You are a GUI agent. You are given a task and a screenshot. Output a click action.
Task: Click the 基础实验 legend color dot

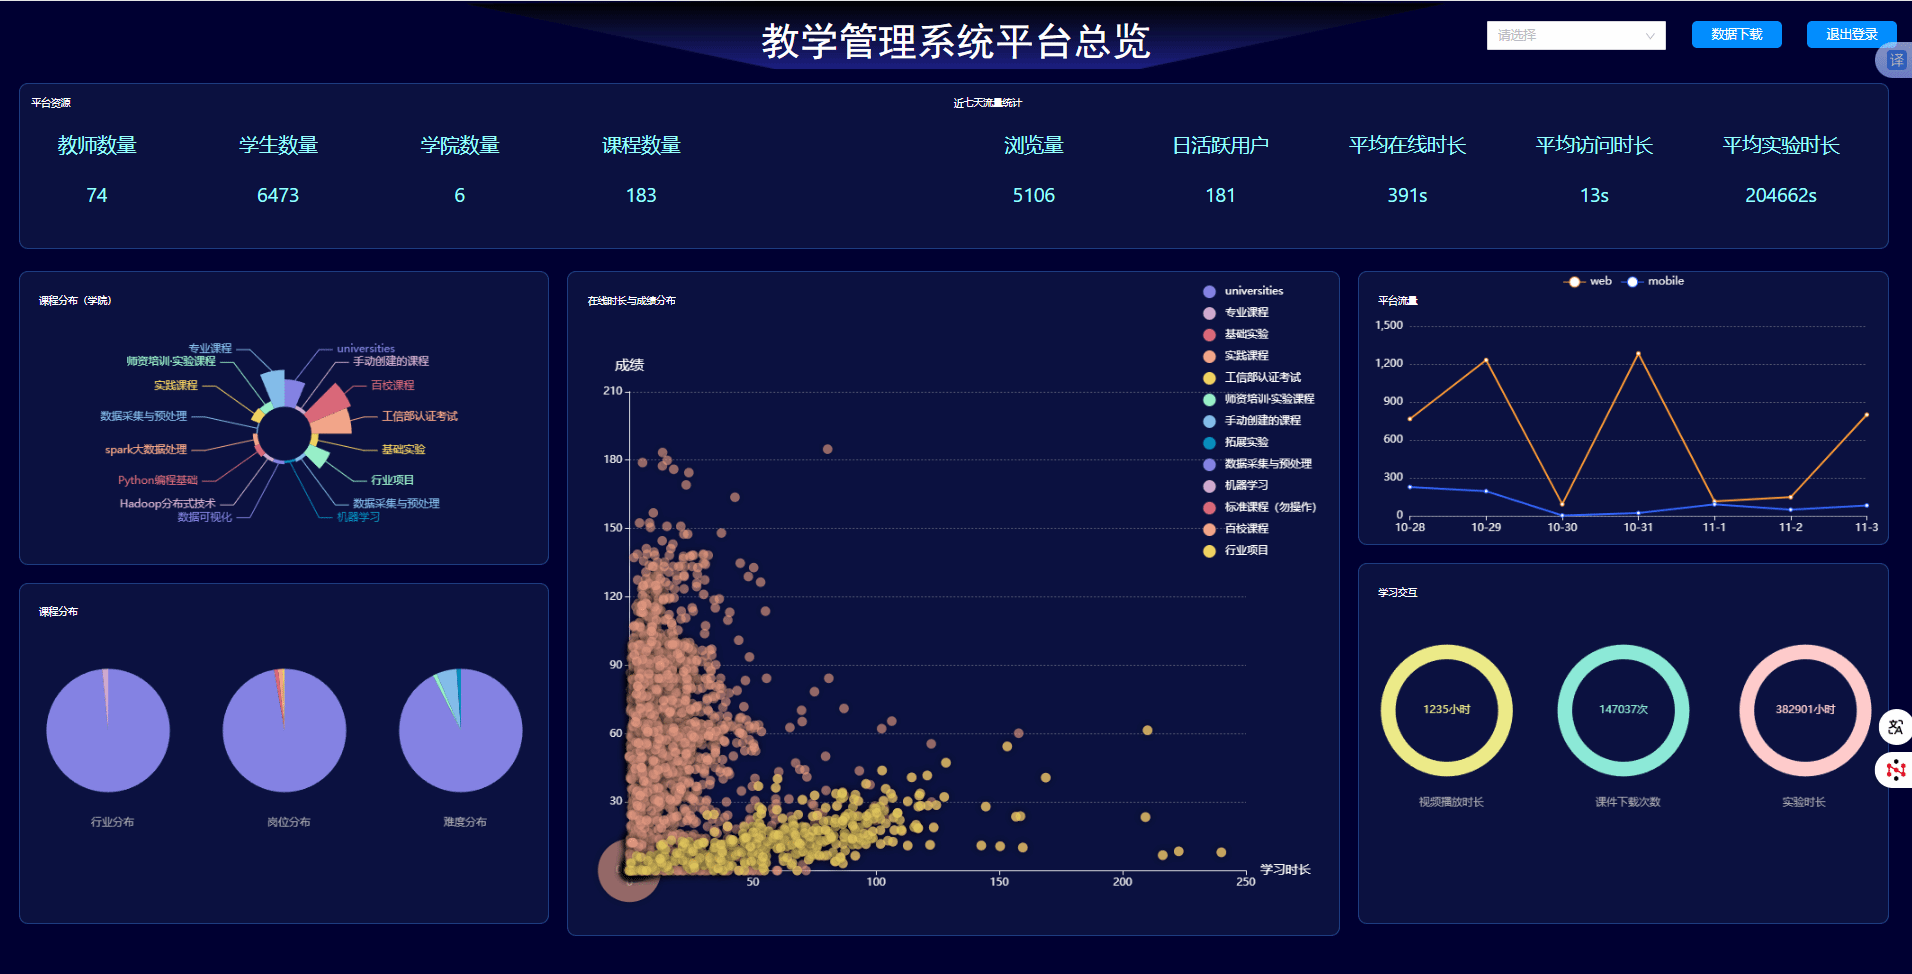pyautogui.click(x=1209, y=335)
